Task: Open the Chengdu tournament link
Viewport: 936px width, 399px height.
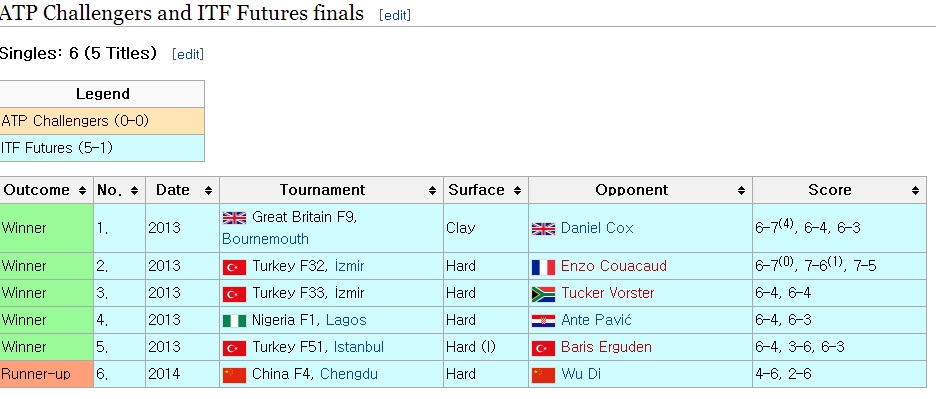Action: click(349, 375)
